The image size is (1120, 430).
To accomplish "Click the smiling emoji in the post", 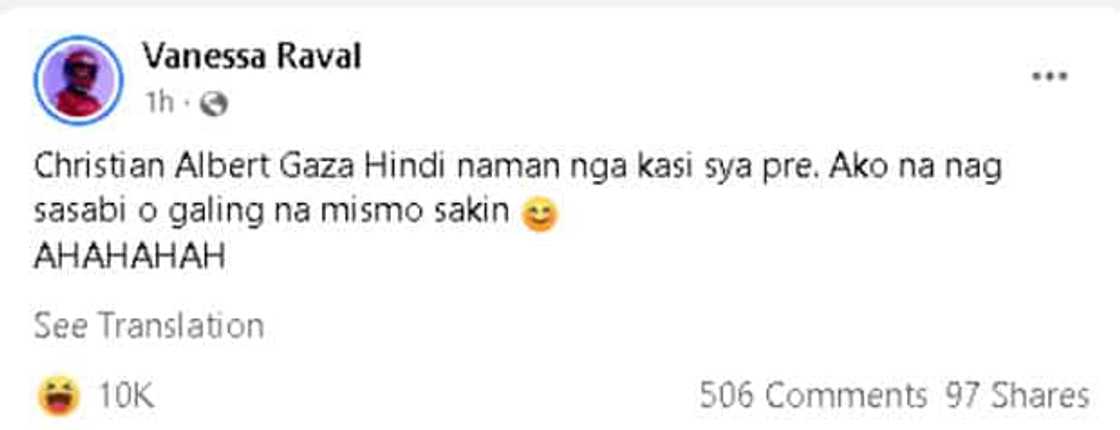I will point(539,216).
